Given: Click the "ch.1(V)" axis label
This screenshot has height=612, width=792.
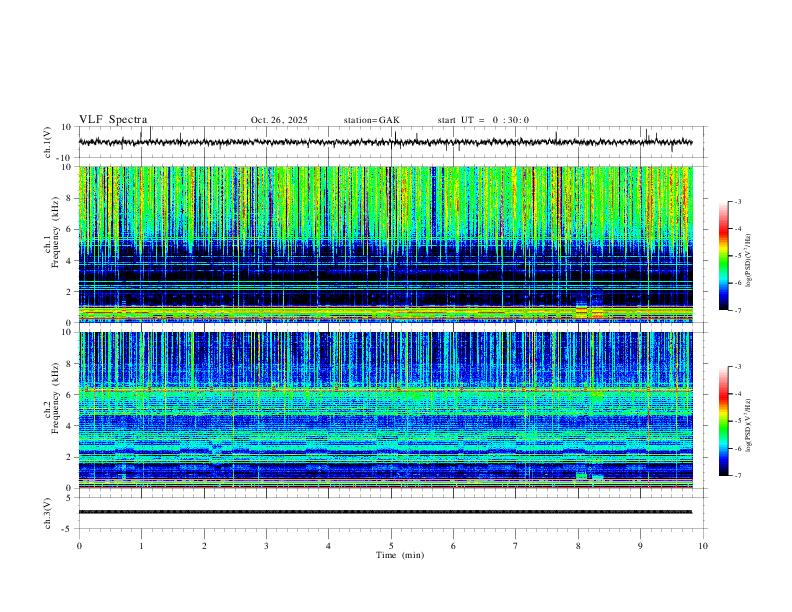Looking at the screenshot, I should [x=48, y=142].
